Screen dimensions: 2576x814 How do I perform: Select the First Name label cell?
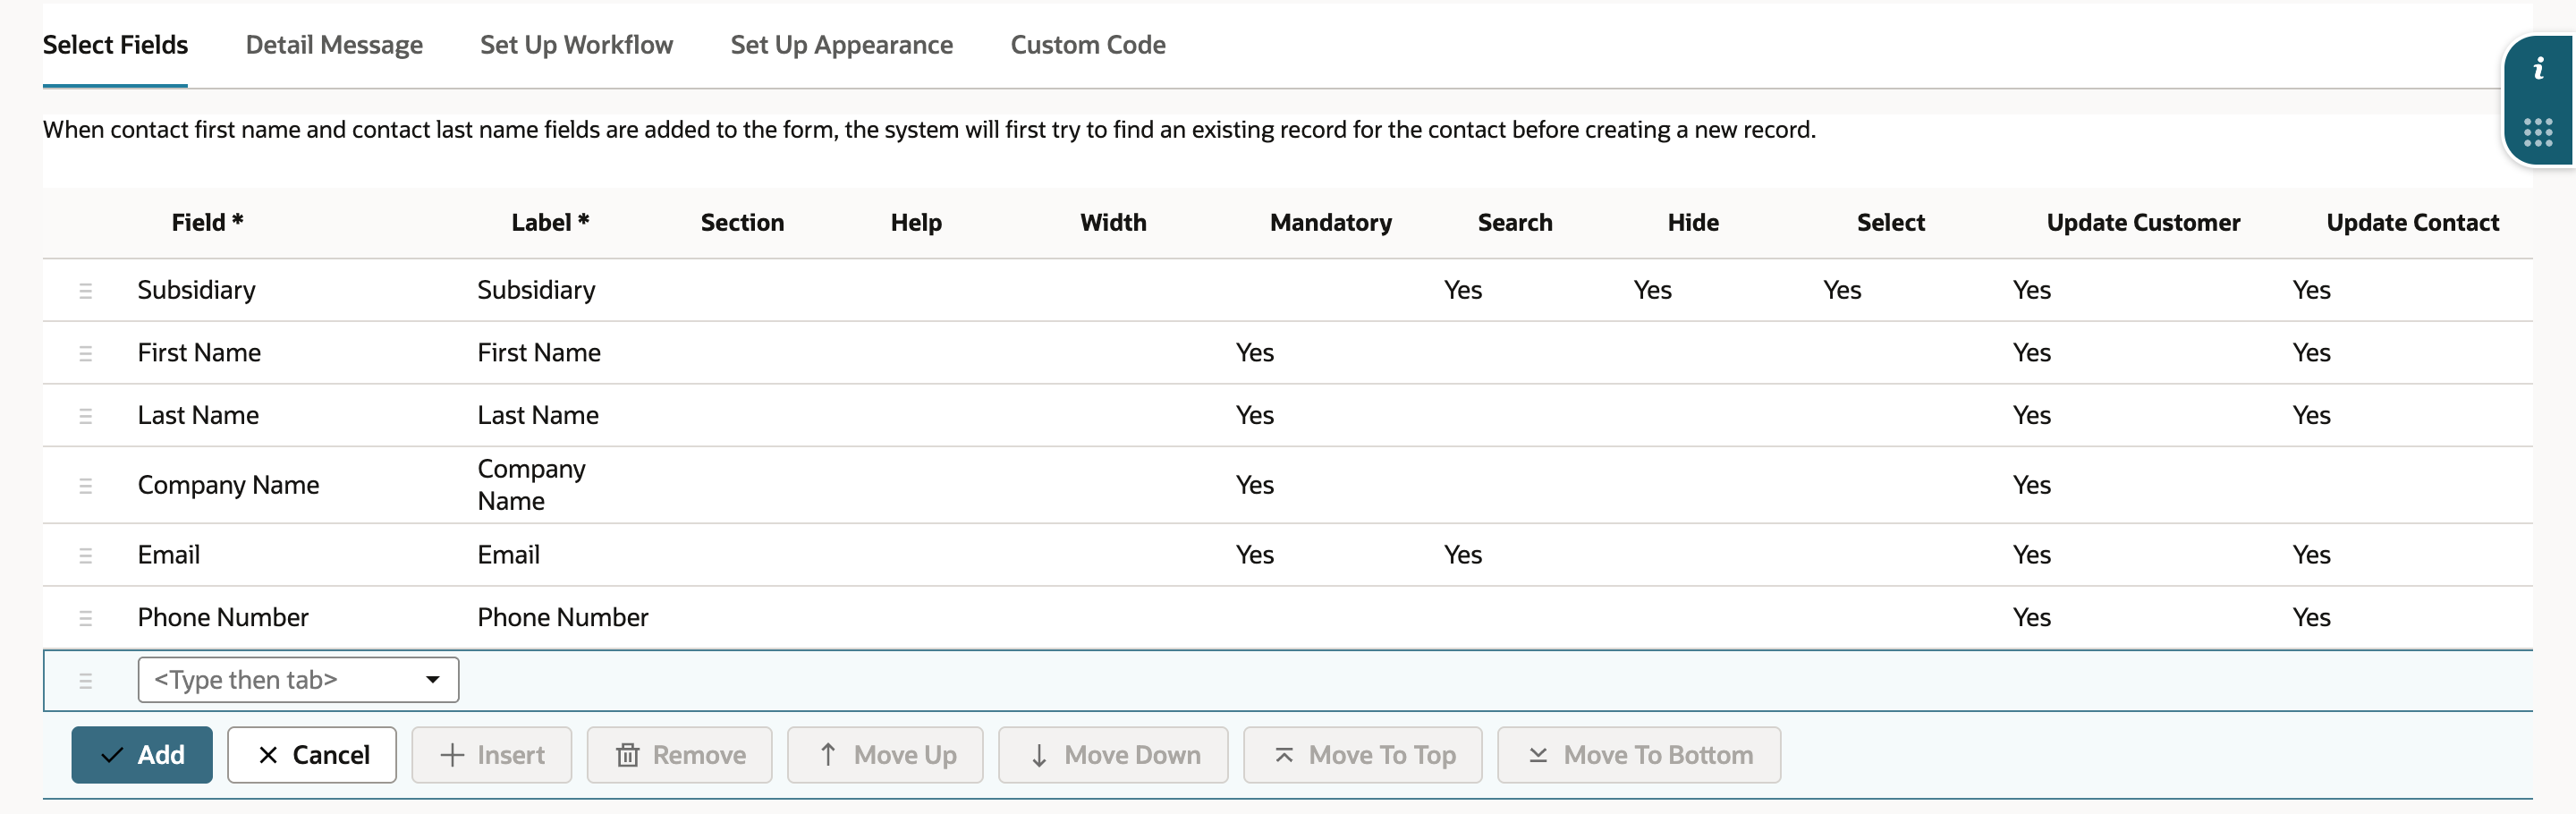[x=539, y=353]
